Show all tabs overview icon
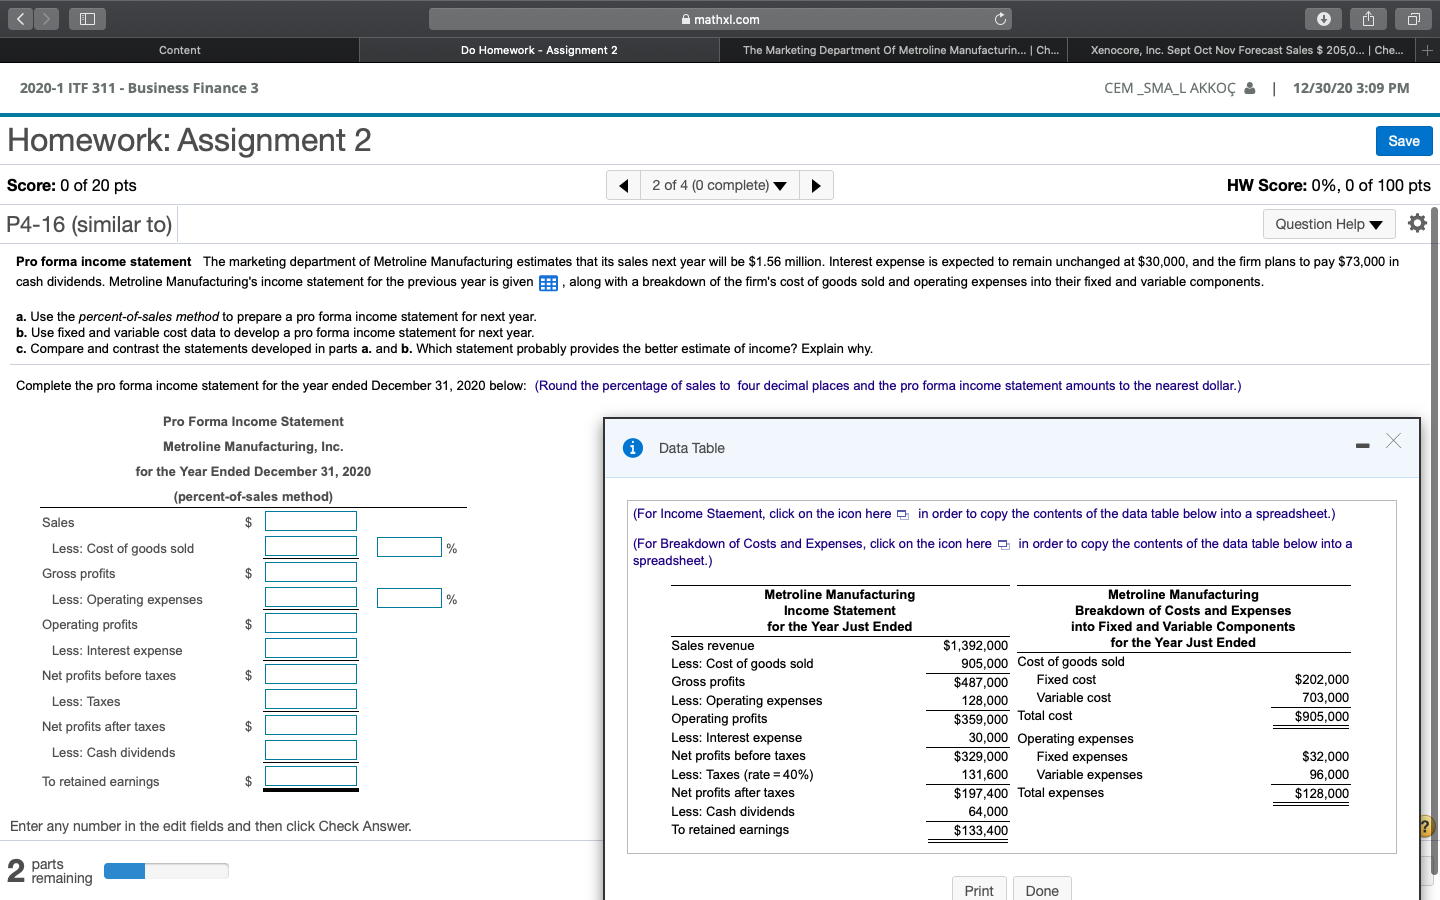Image resolution: width=1440 pixels, height=900 pixels. click(x=1413, y=19)
